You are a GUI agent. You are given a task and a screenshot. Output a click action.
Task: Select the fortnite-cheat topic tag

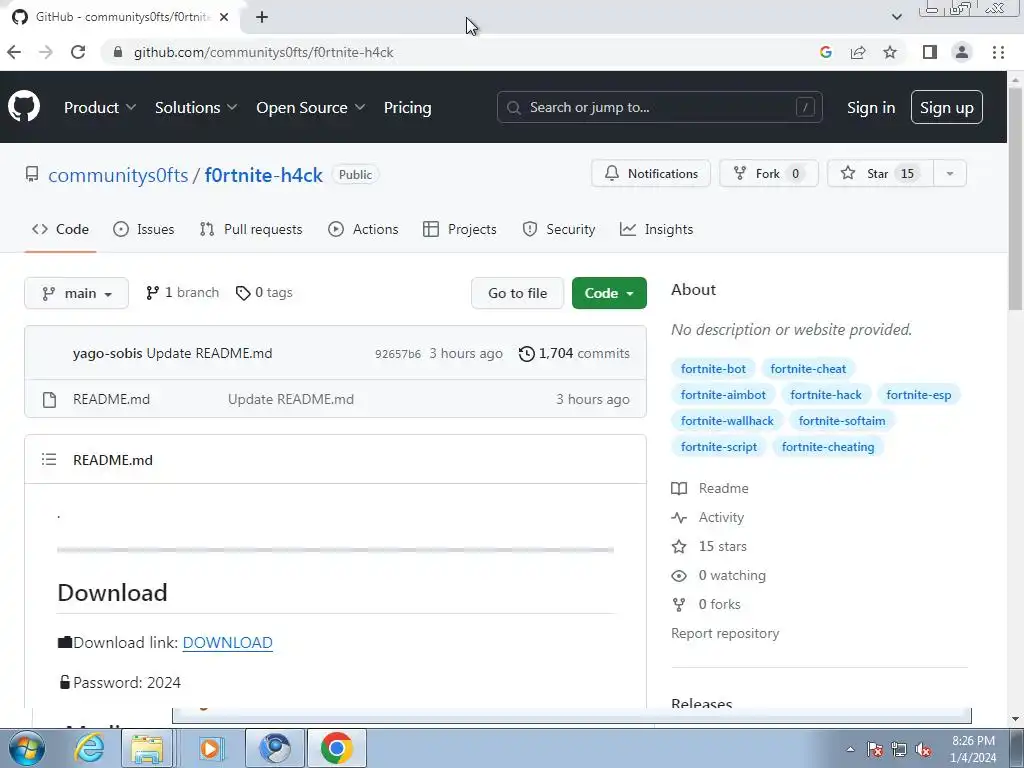(x=808, y=368)
